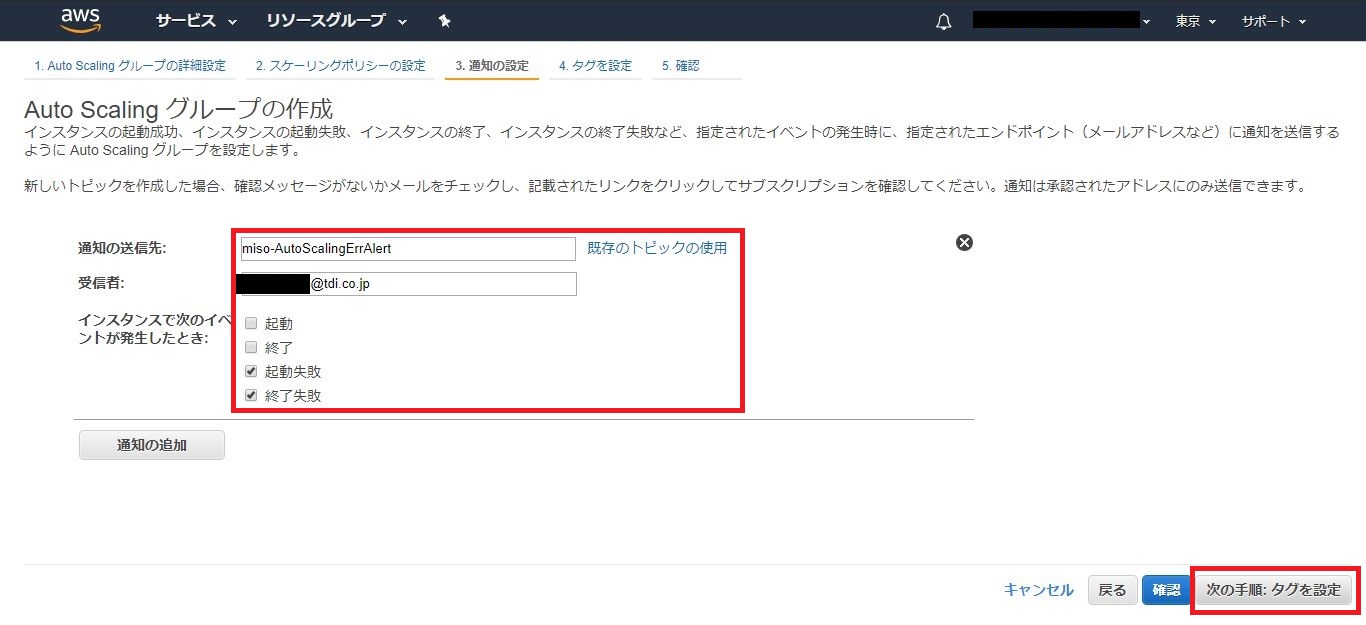Jump to step 4 タグを設定 tab

tap(595, 66)
